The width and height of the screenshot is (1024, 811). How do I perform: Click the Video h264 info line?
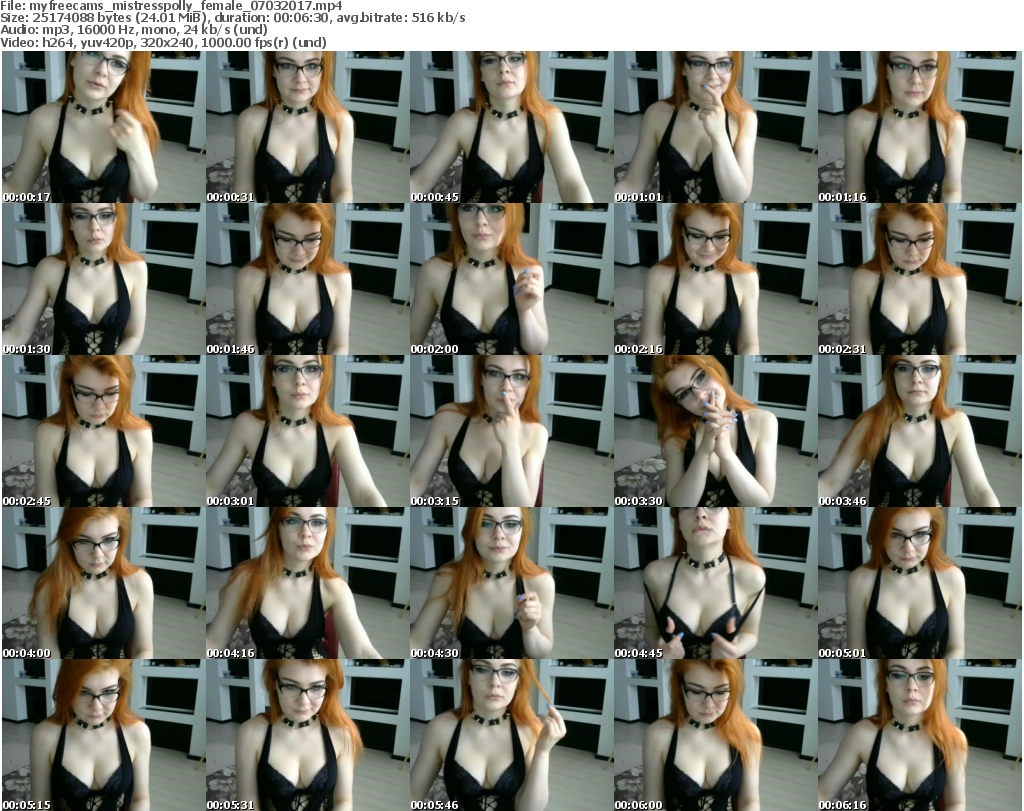(x=163, y=42)
